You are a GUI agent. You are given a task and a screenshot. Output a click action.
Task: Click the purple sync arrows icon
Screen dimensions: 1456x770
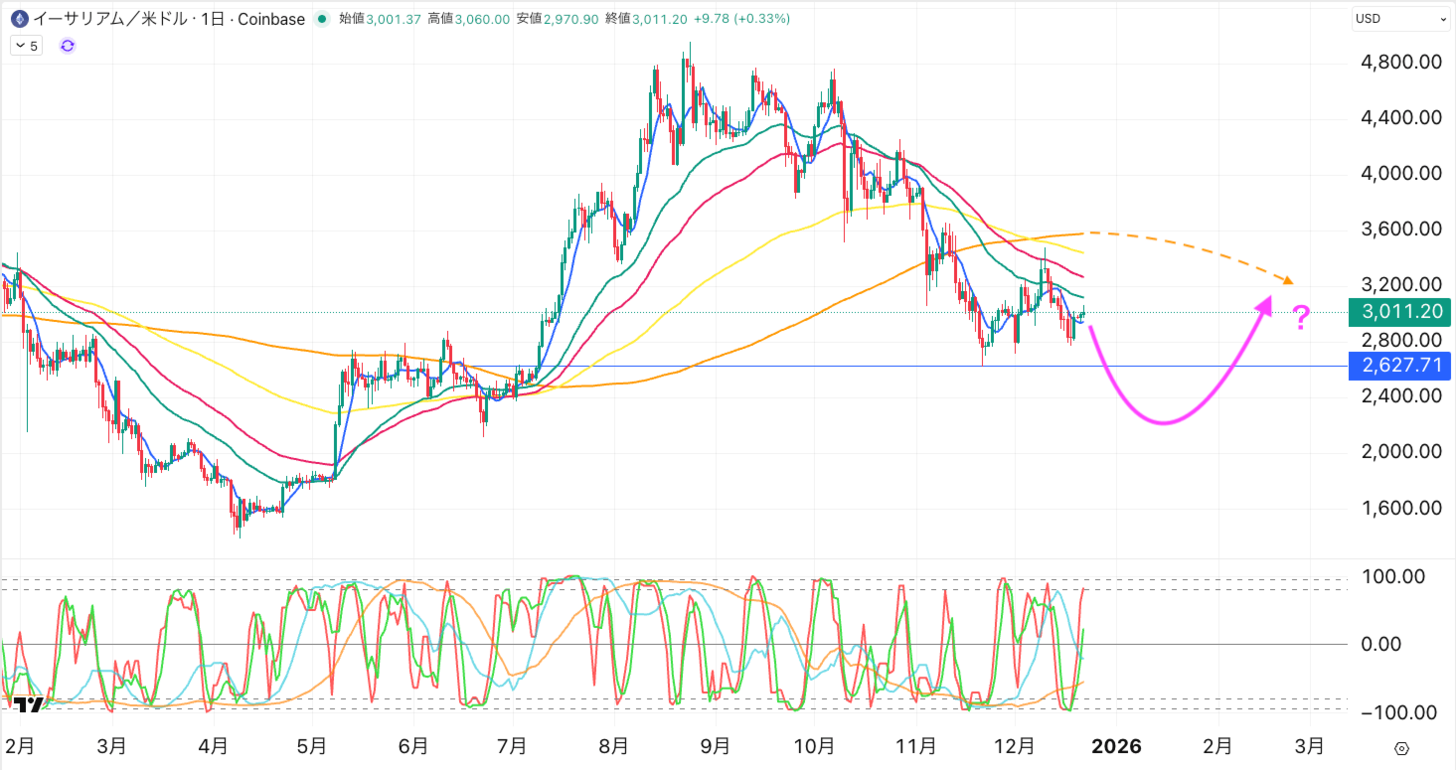pos(68,46)
